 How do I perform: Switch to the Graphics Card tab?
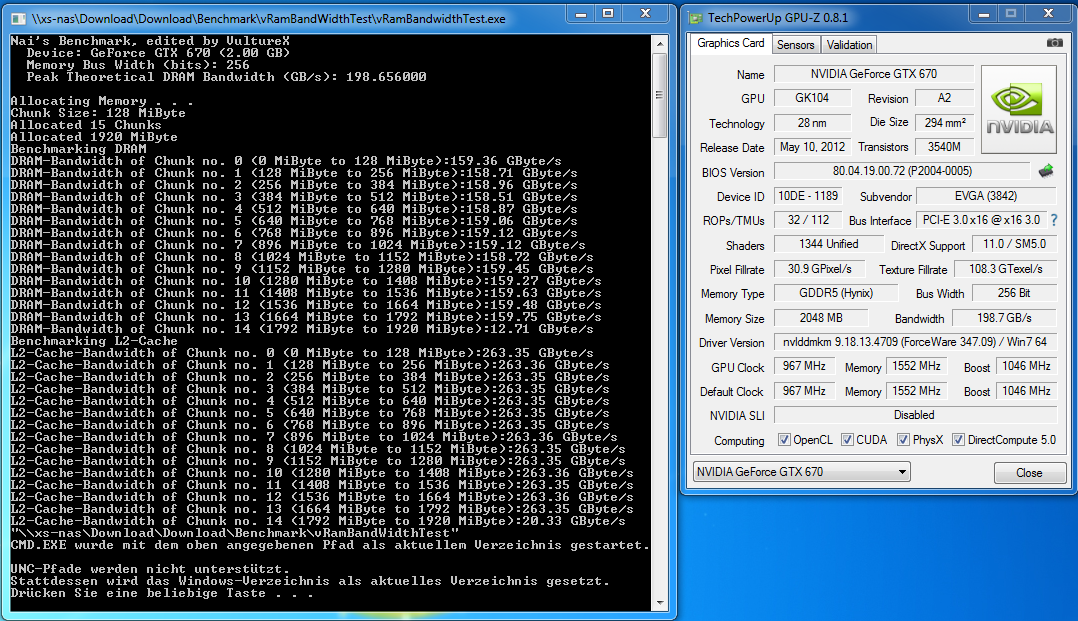(x=730, y=43)
